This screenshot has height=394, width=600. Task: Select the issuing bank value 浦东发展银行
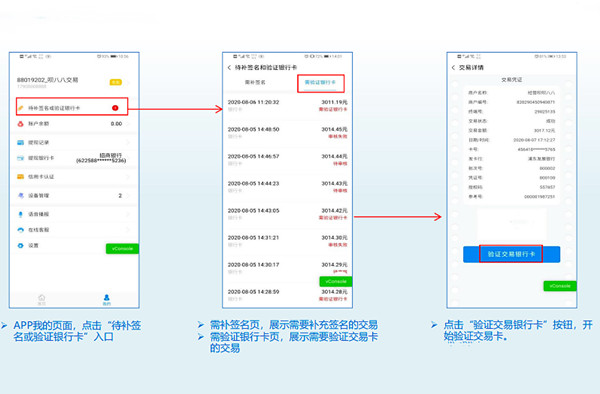541,159
